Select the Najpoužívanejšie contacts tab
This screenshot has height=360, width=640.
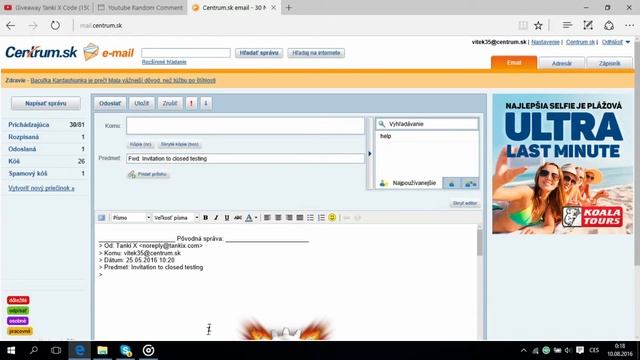[x=409, y=183]
